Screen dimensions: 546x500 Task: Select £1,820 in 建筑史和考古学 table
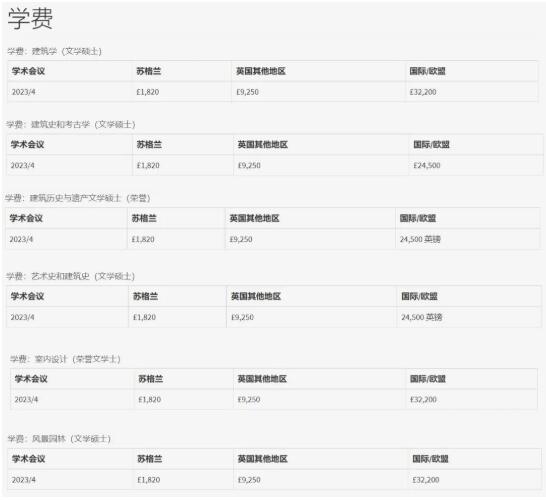(x=148, y=165)
